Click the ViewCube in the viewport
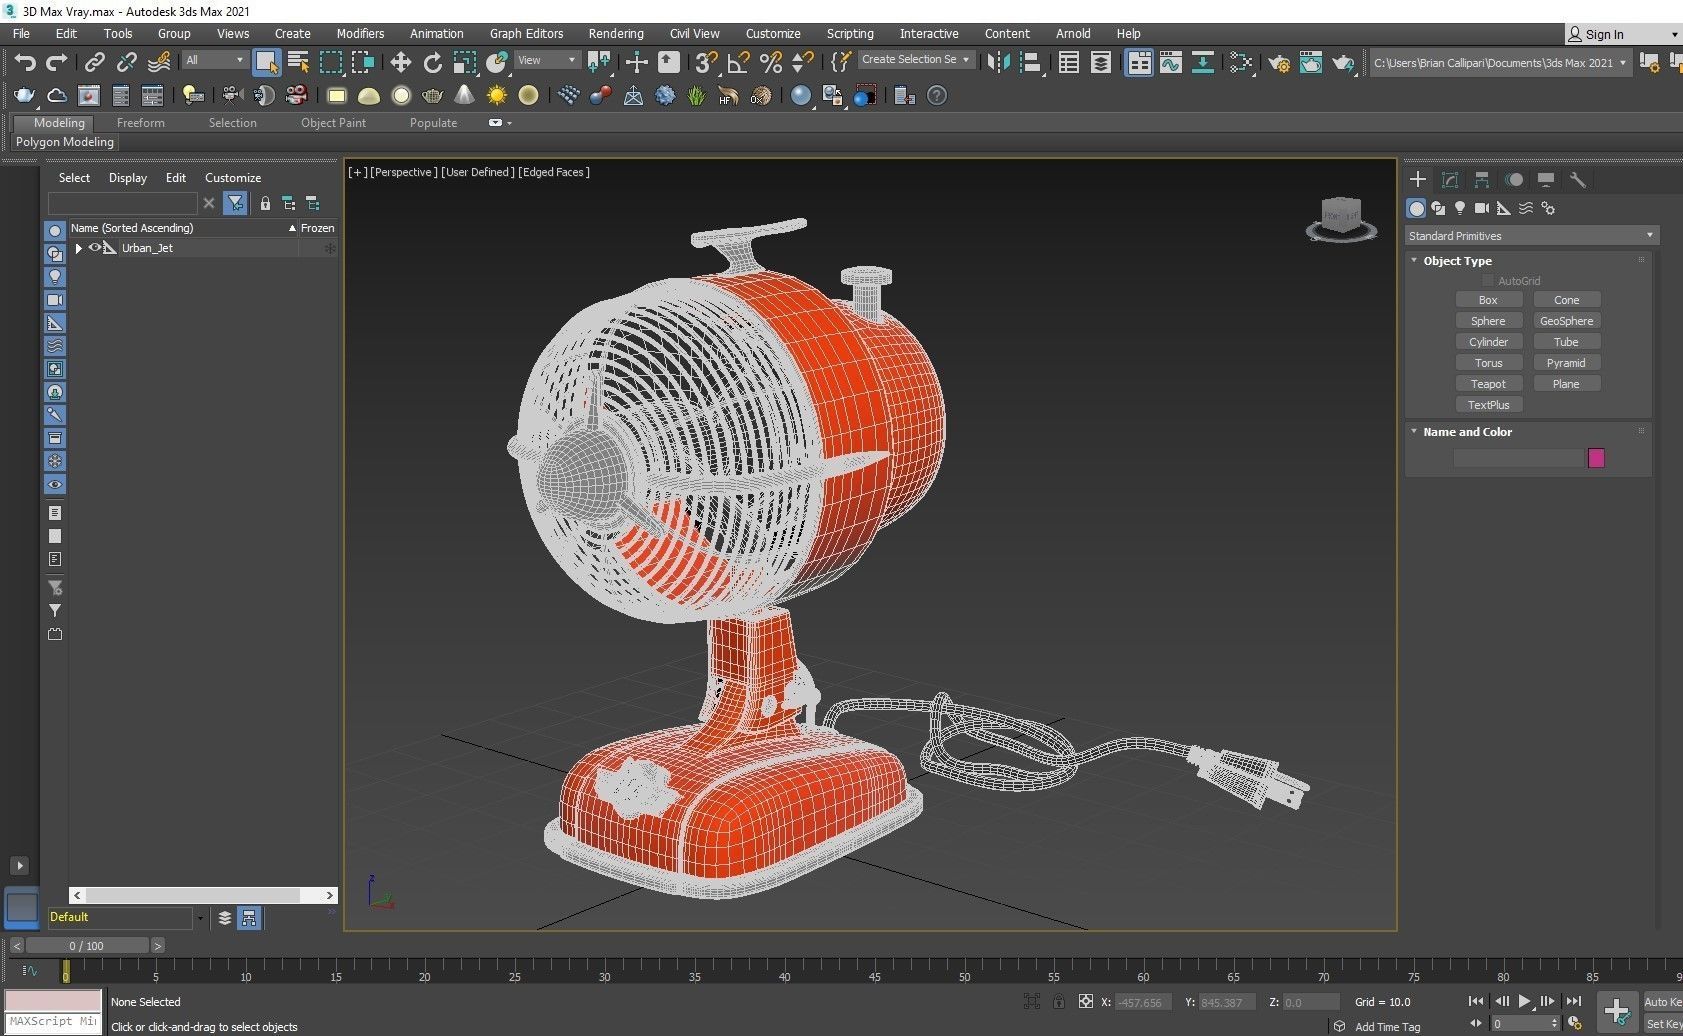1683x1036 pixels. tap(1341, 218)
